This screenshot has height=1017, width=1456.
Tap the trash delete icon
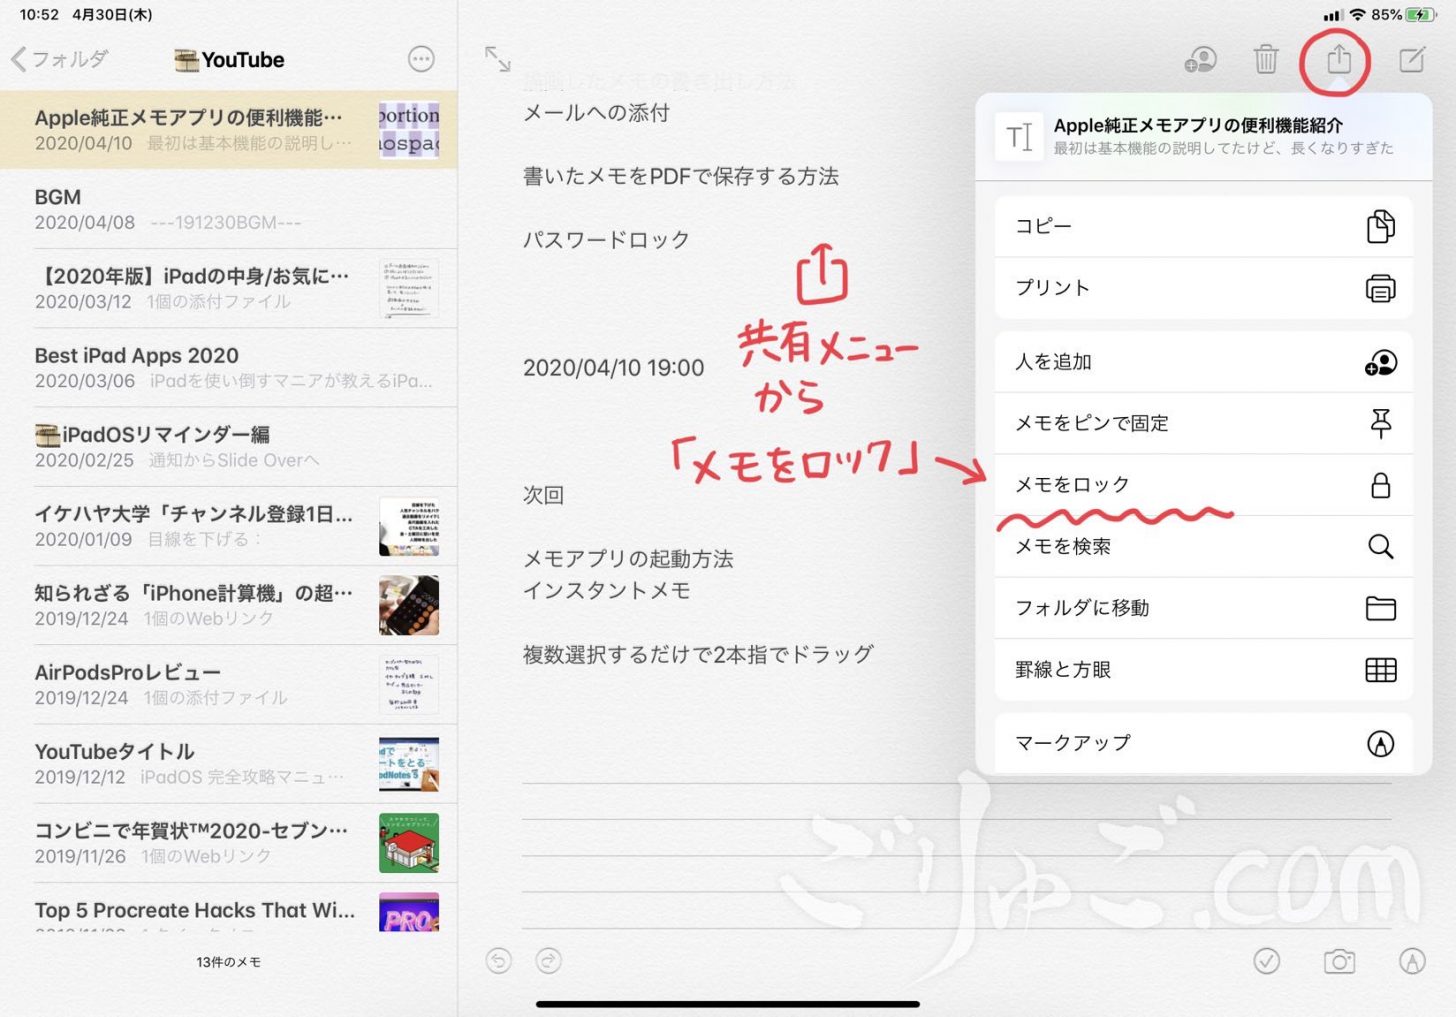pos(1265,60)
